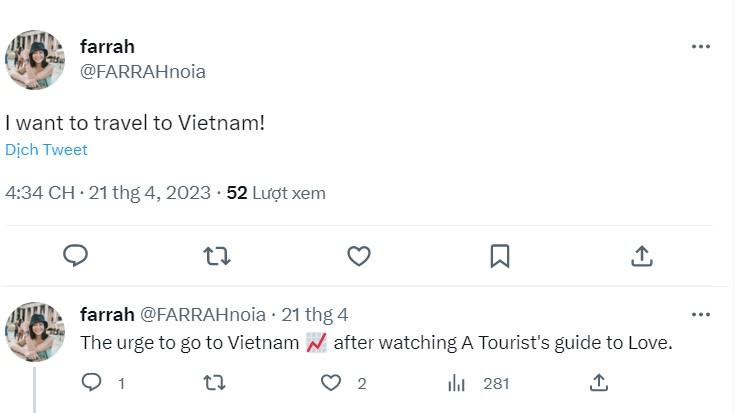Bookmark the main tweet
The width and height of the screenshot is (734, 413).
tap(500, 256)
